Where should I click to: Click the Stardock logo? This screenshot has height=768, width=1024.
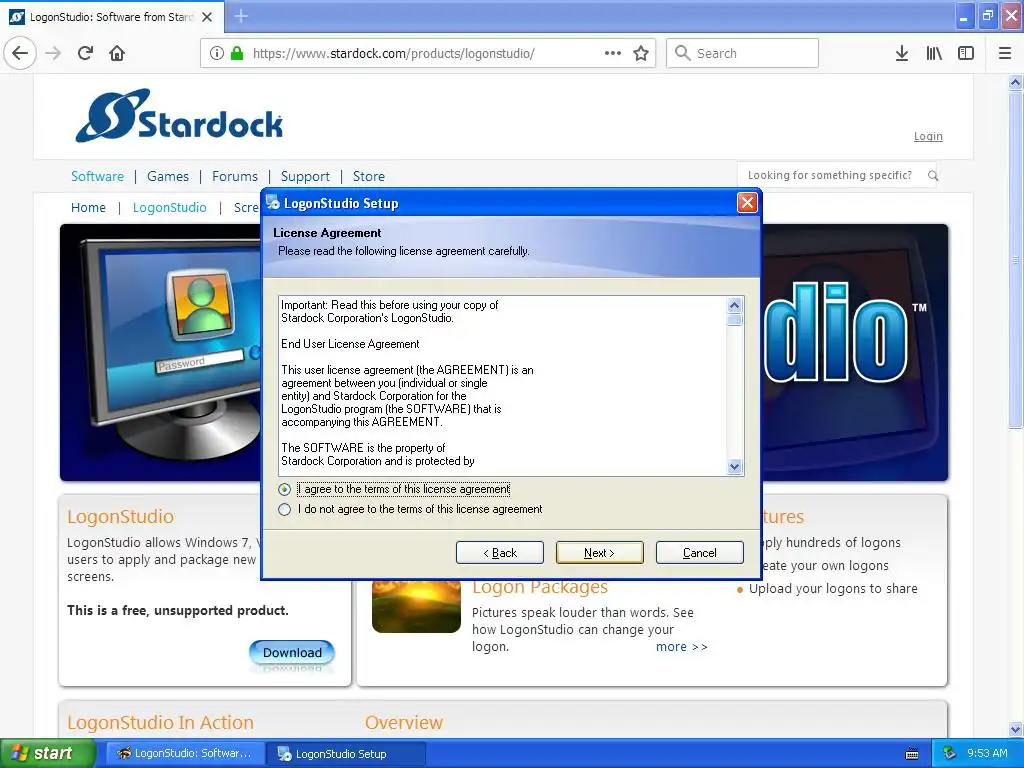coord(179,116)
